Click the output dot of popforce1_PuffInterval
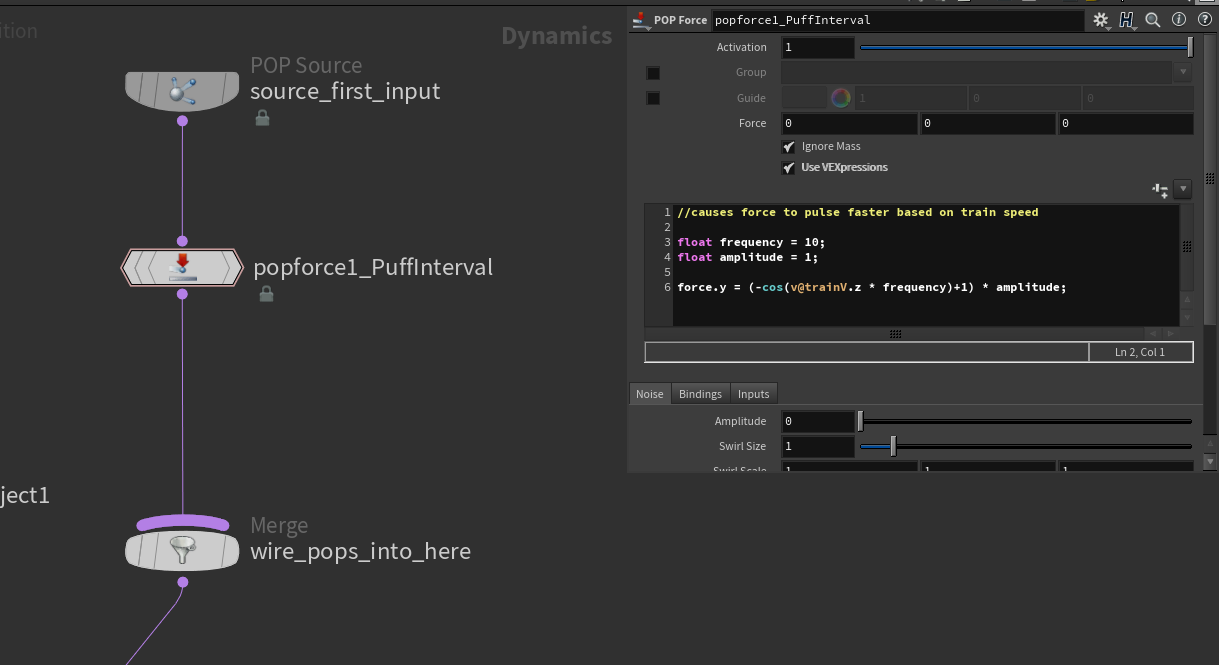Image resolution: width=1219 pixels, height=665 pixels. (182, 293)
